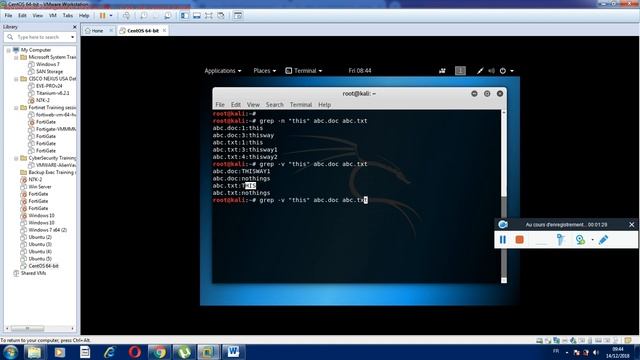The width and height of the screenshot is (640, 360).
Task: Open the VMware View menu
Action: [x=38, y=16]
